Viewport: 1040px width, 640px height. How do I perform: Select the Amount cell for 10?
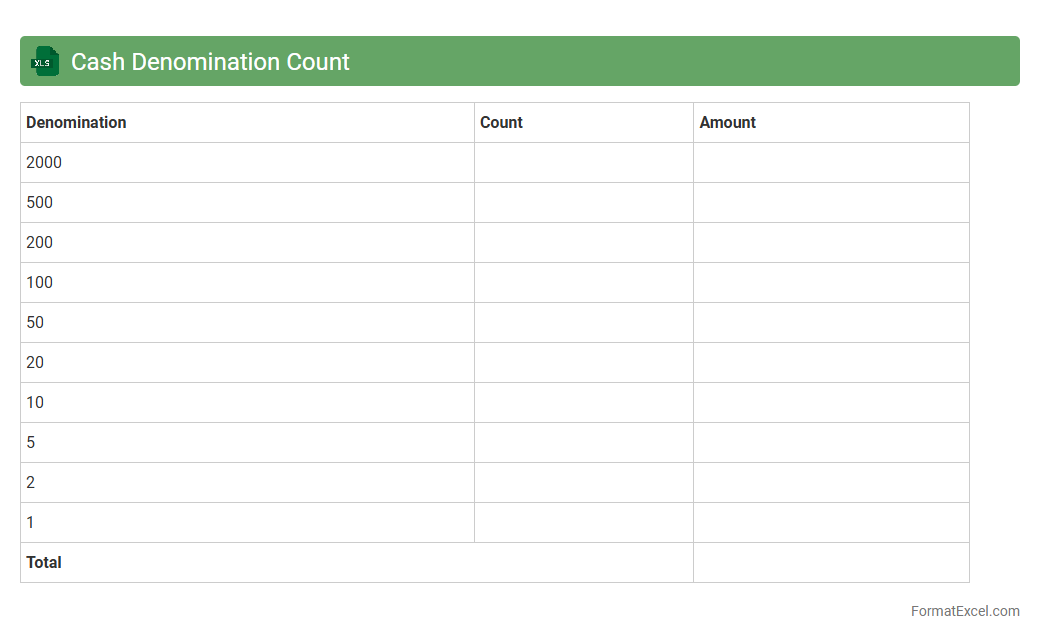pyautogui.click(x=830, y=402)
